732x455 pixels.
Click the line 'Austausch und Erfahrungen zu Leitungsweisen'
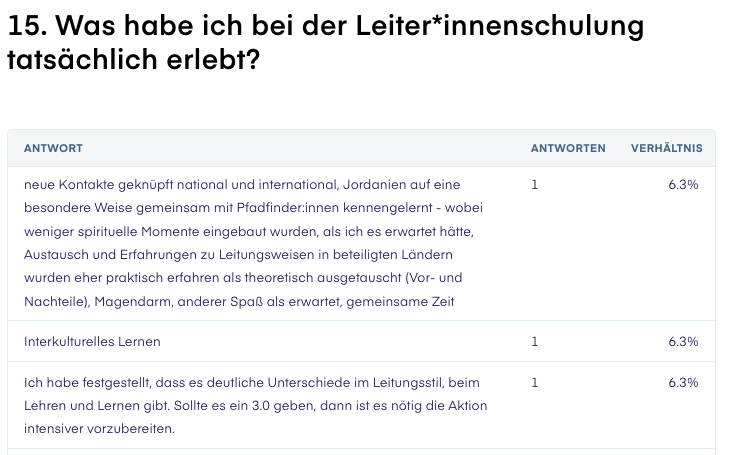238,255
